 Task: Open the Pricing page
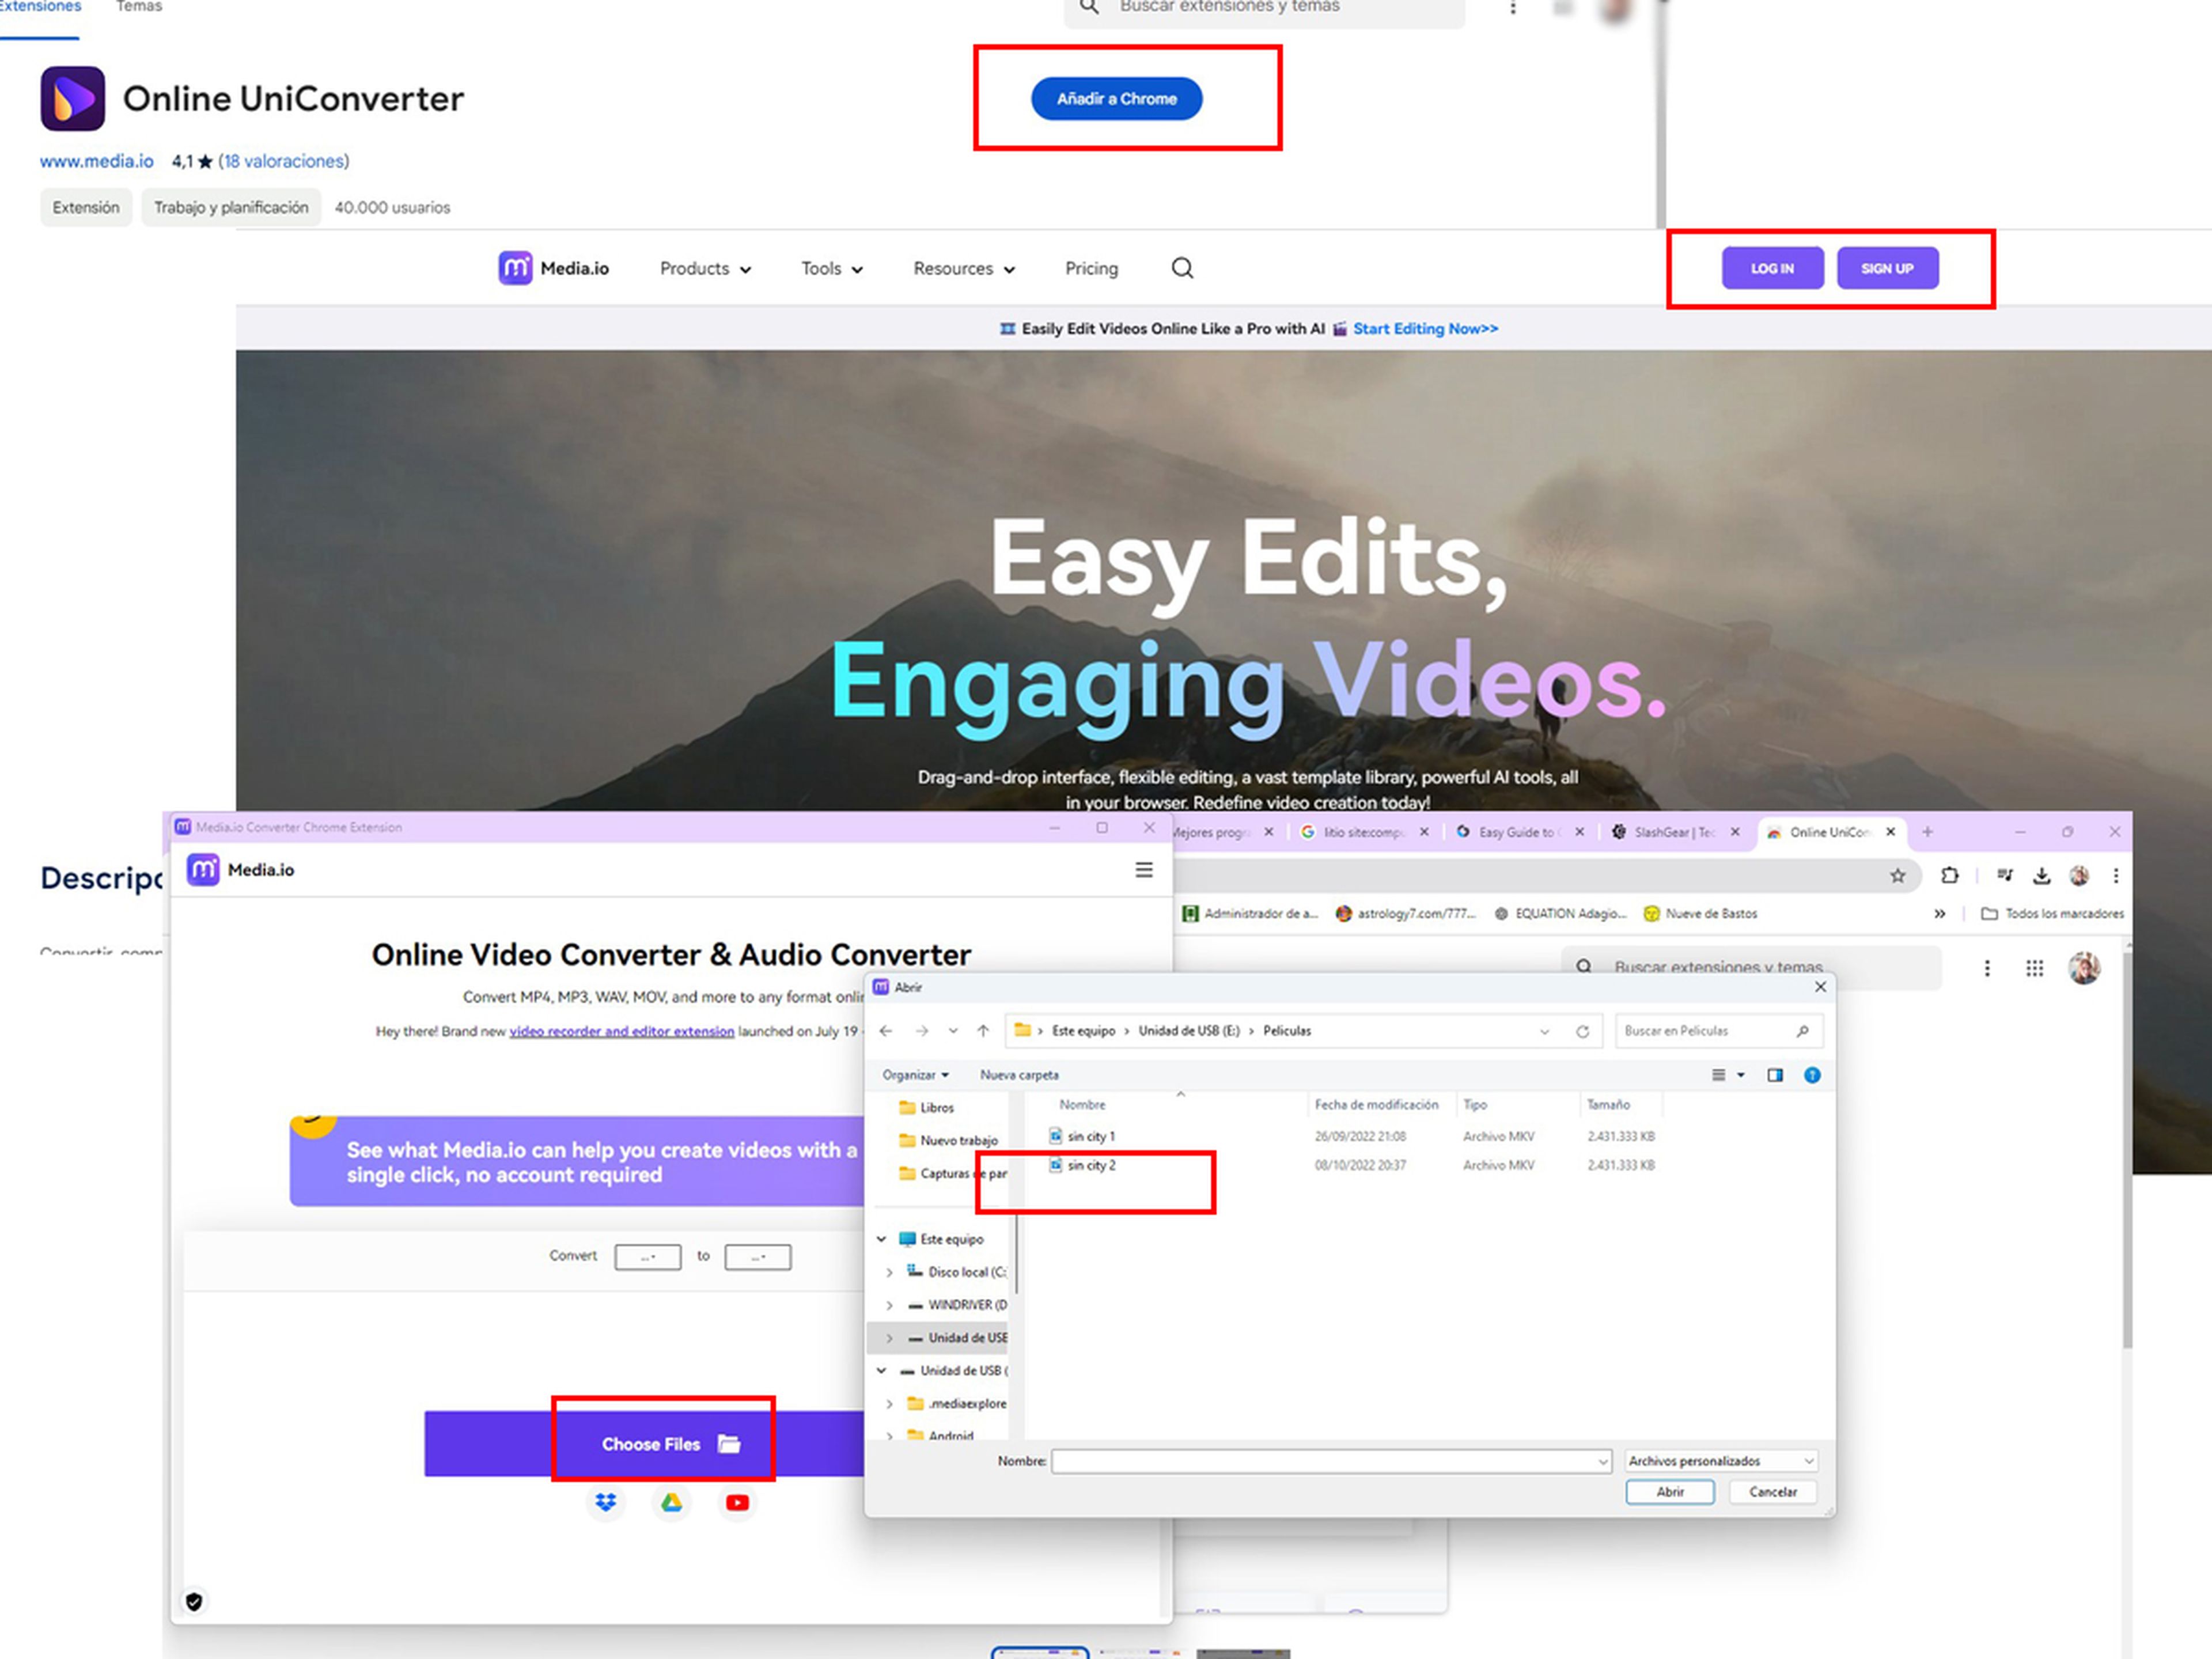click(x=1091, y=269)
